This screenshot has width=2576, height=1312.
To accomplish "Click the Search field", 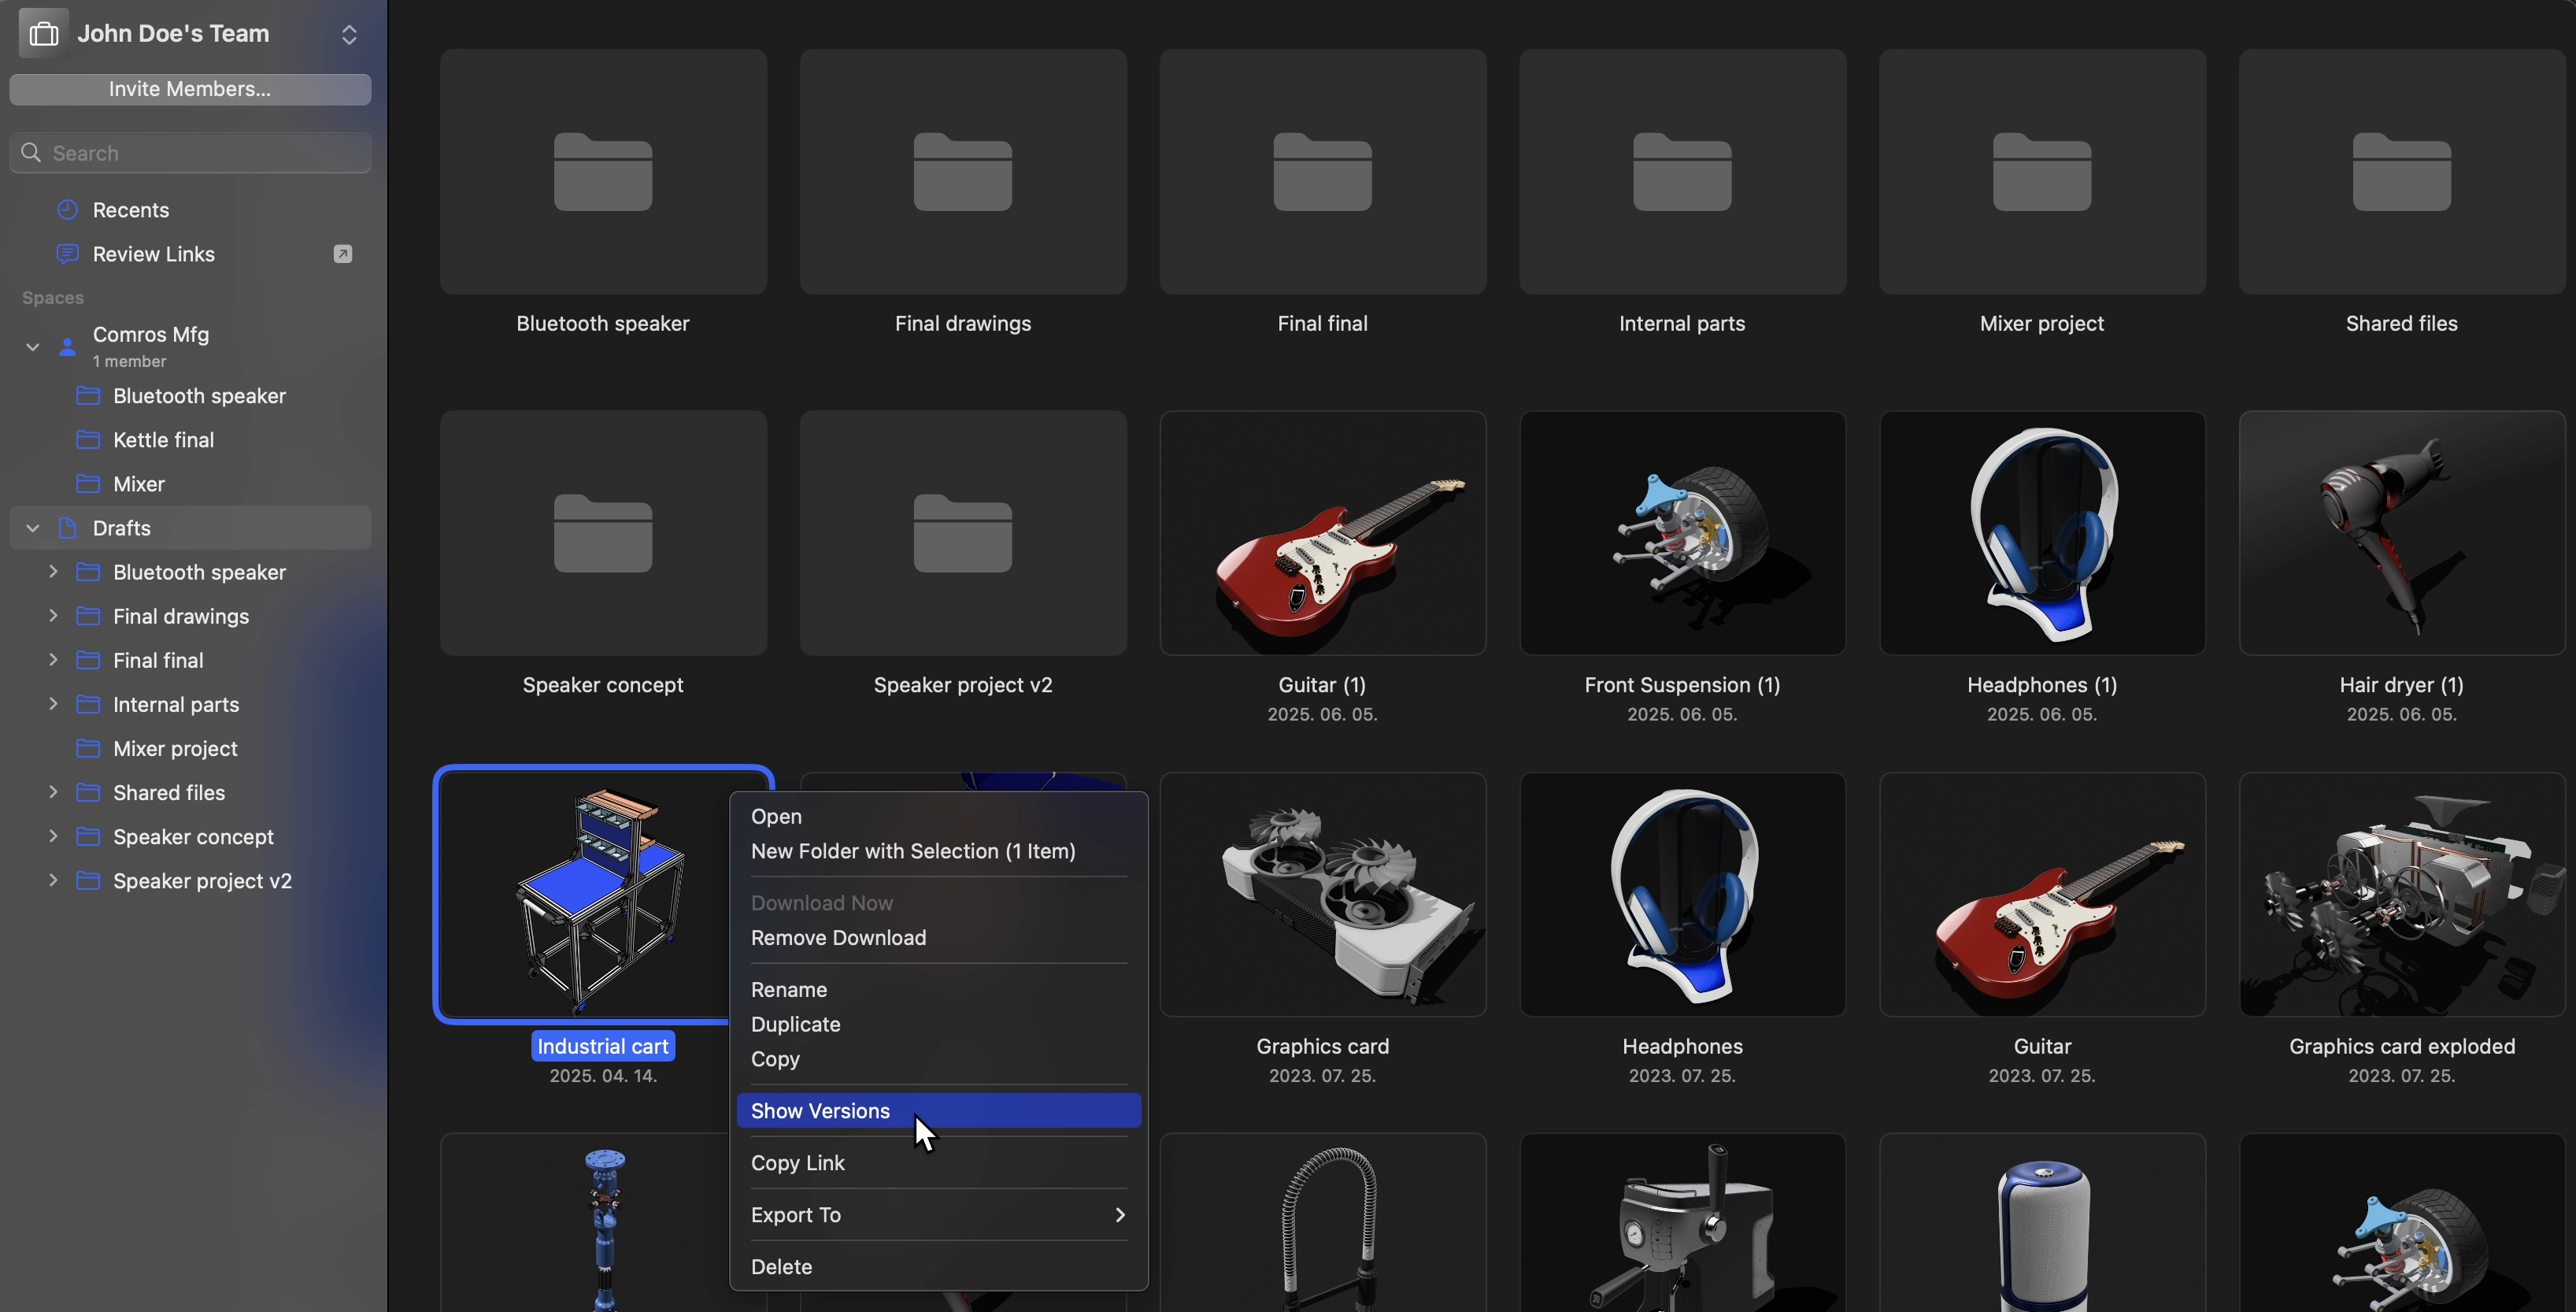I will point(190,153).
